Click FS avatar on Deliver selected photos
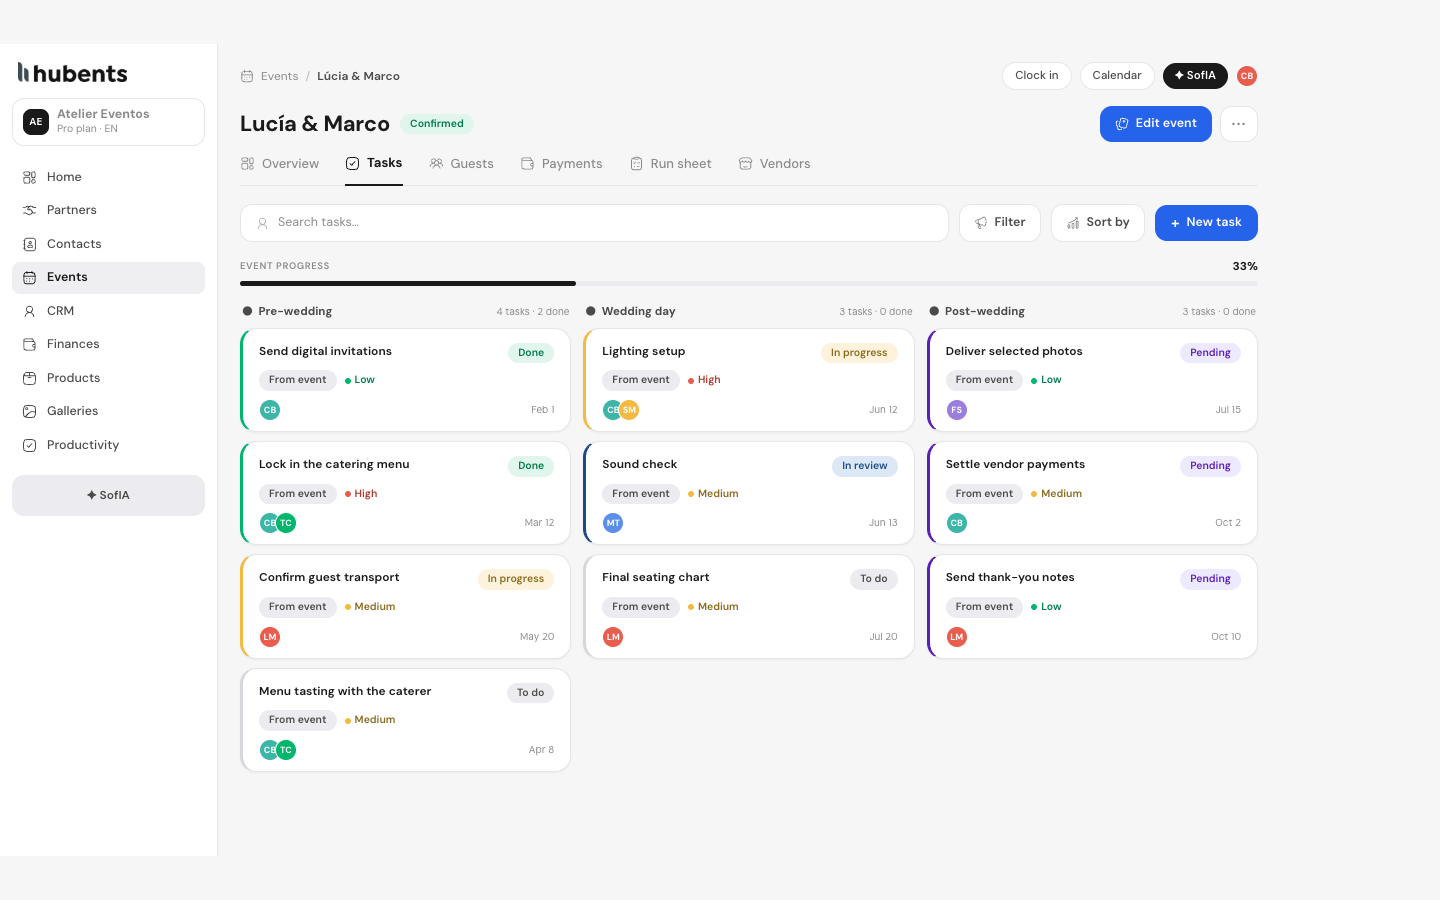This screenshot has height=900, width=1440. 957,410
